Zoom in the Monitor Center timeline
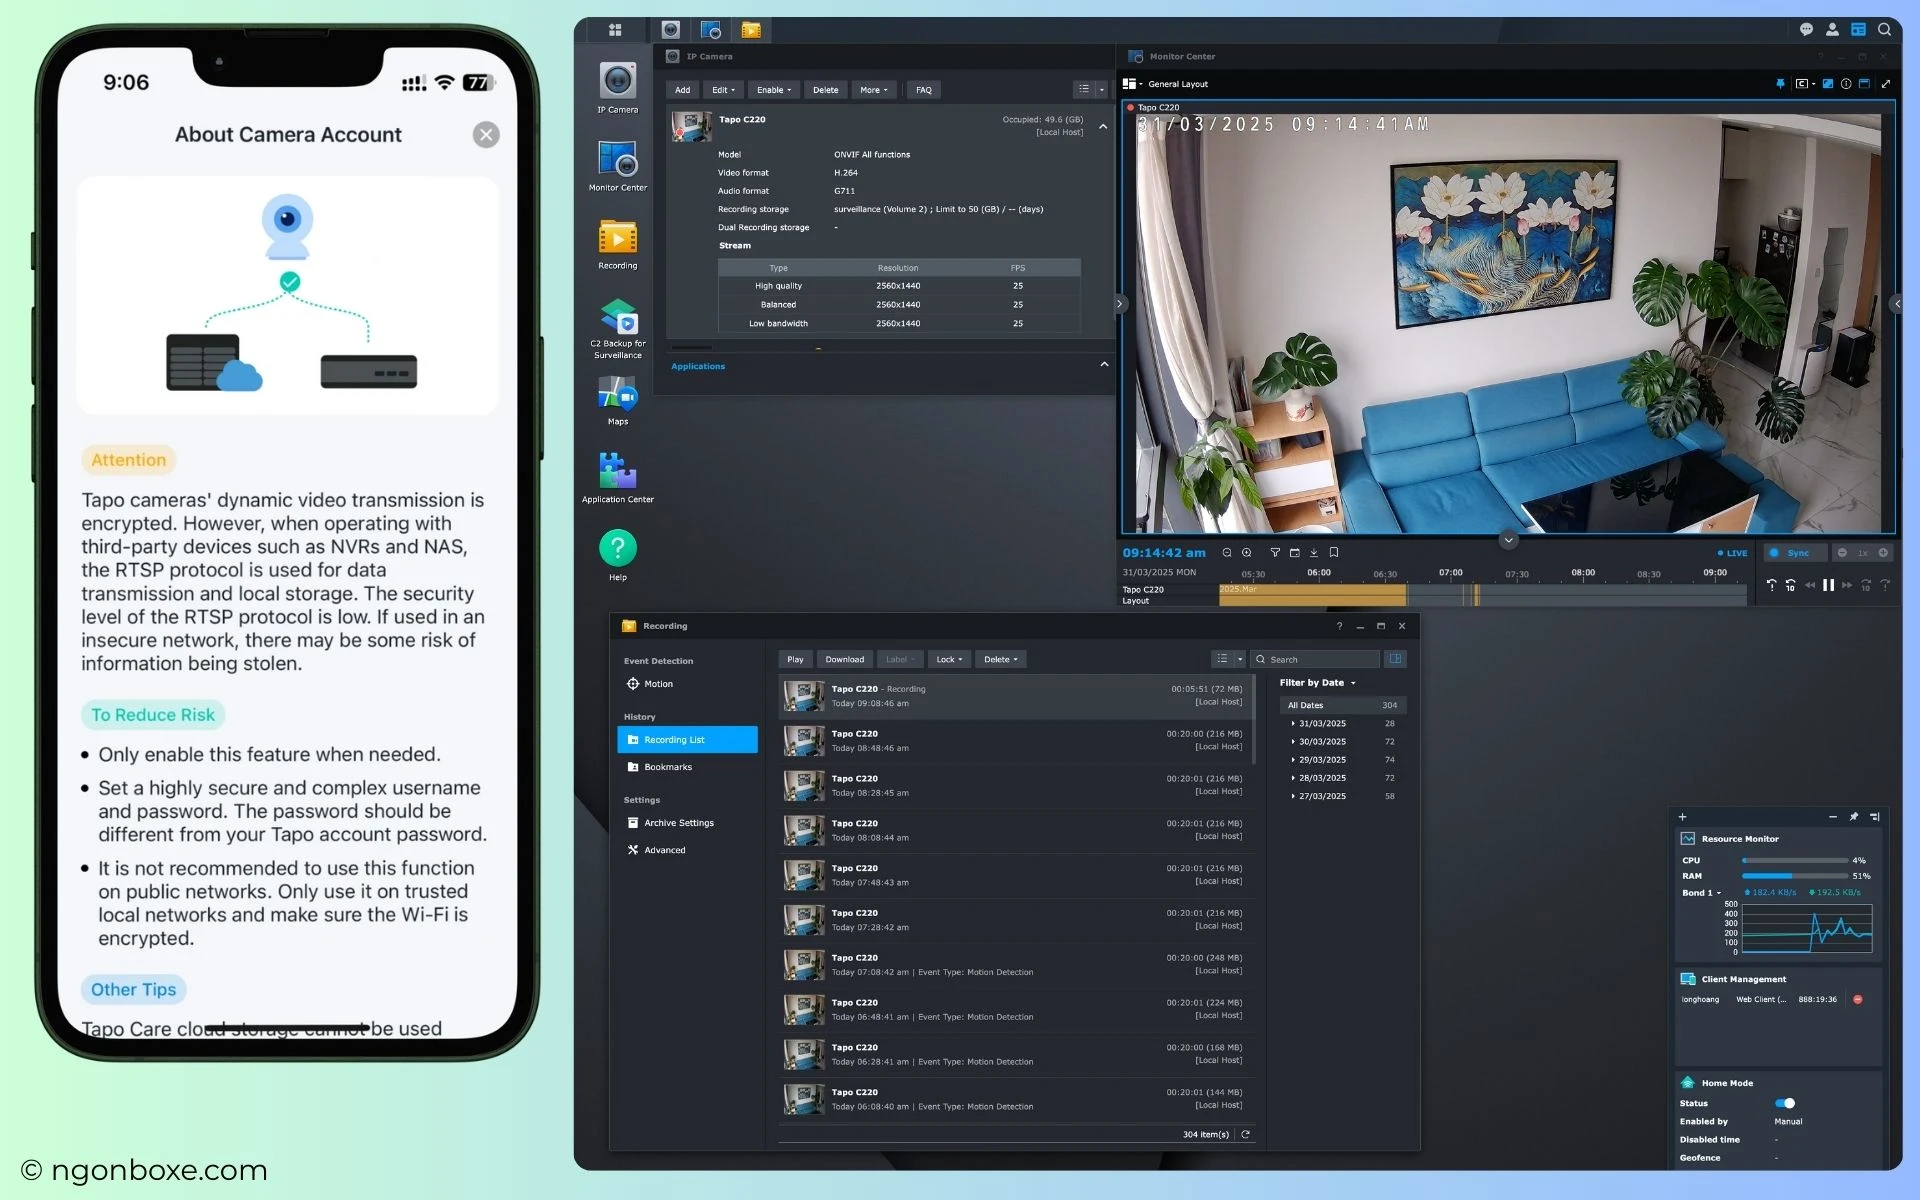 click(x=1247, y=552)
